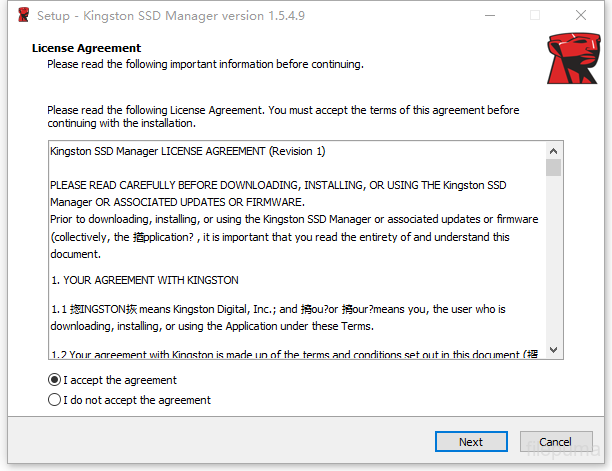Select "I do not accept the agreement" option
Image resolution: width=612 pixels, height=471 pixels.
tap(55, 400)
